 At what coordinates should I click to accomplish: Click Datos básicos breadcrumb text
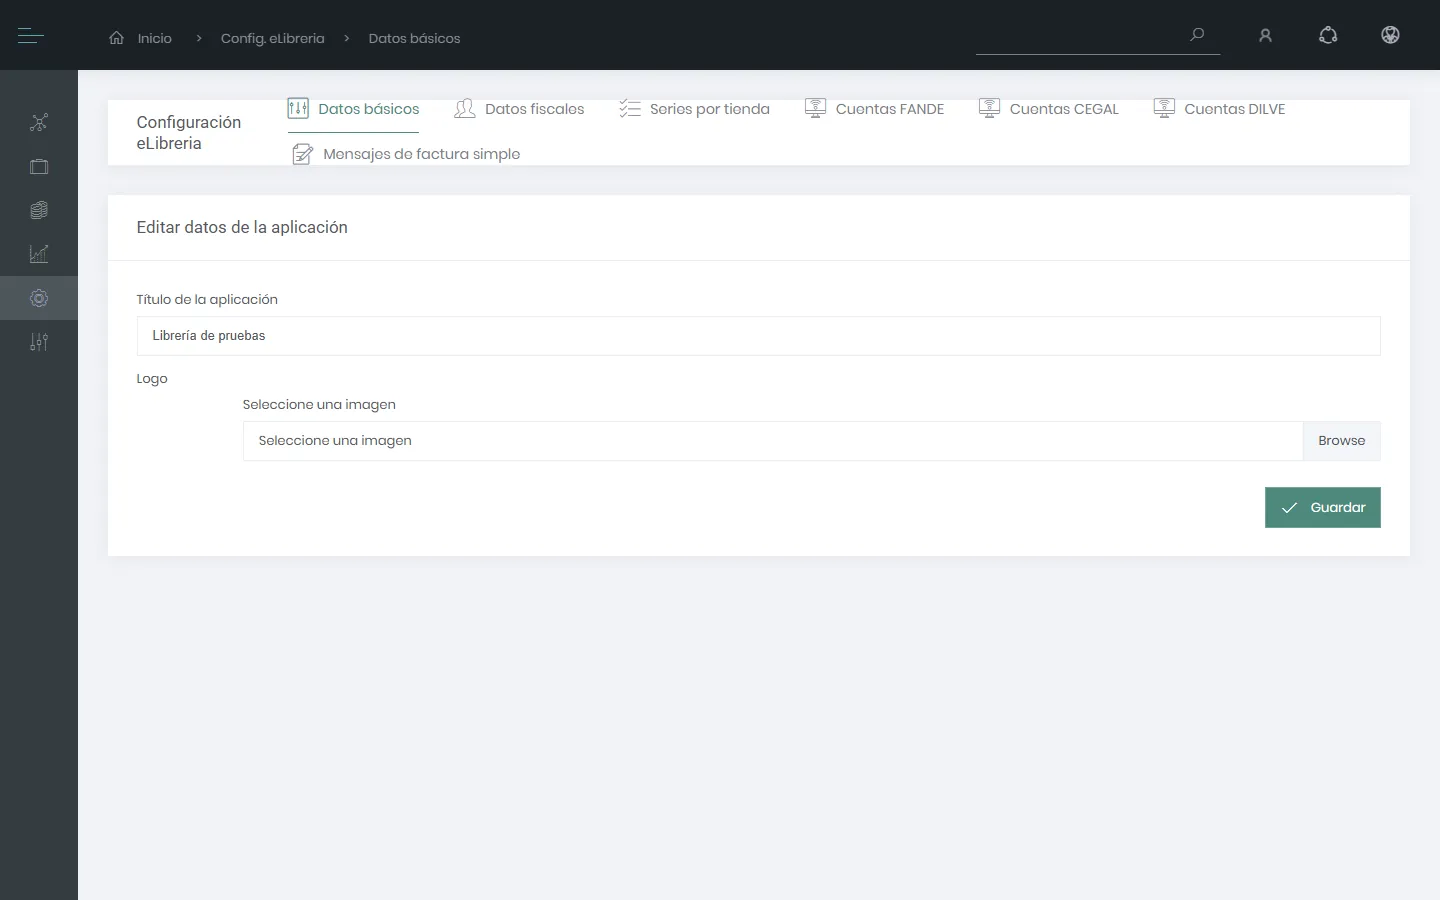[414, 38]
